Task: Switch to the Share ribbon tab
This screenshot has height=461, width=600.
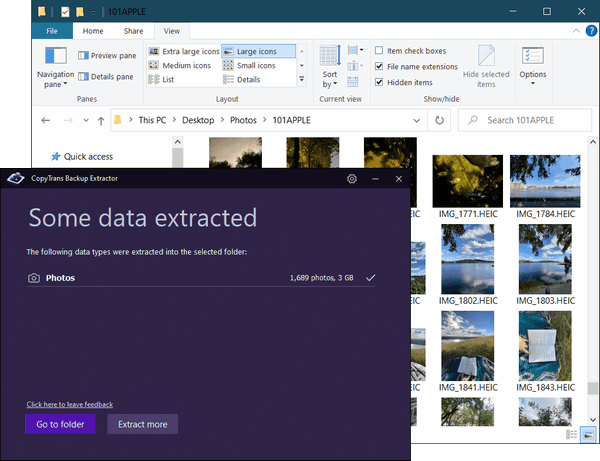Action: pyautogui.click(x=133, y=31)
